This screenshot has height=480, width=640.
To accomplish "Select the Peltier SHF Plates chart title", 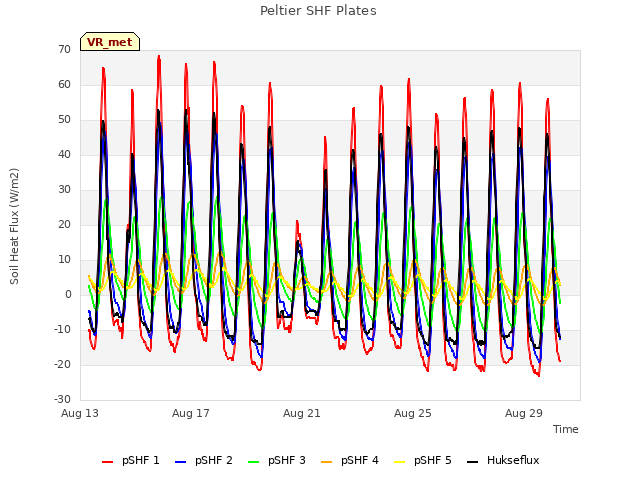I will tap(318, 11).
